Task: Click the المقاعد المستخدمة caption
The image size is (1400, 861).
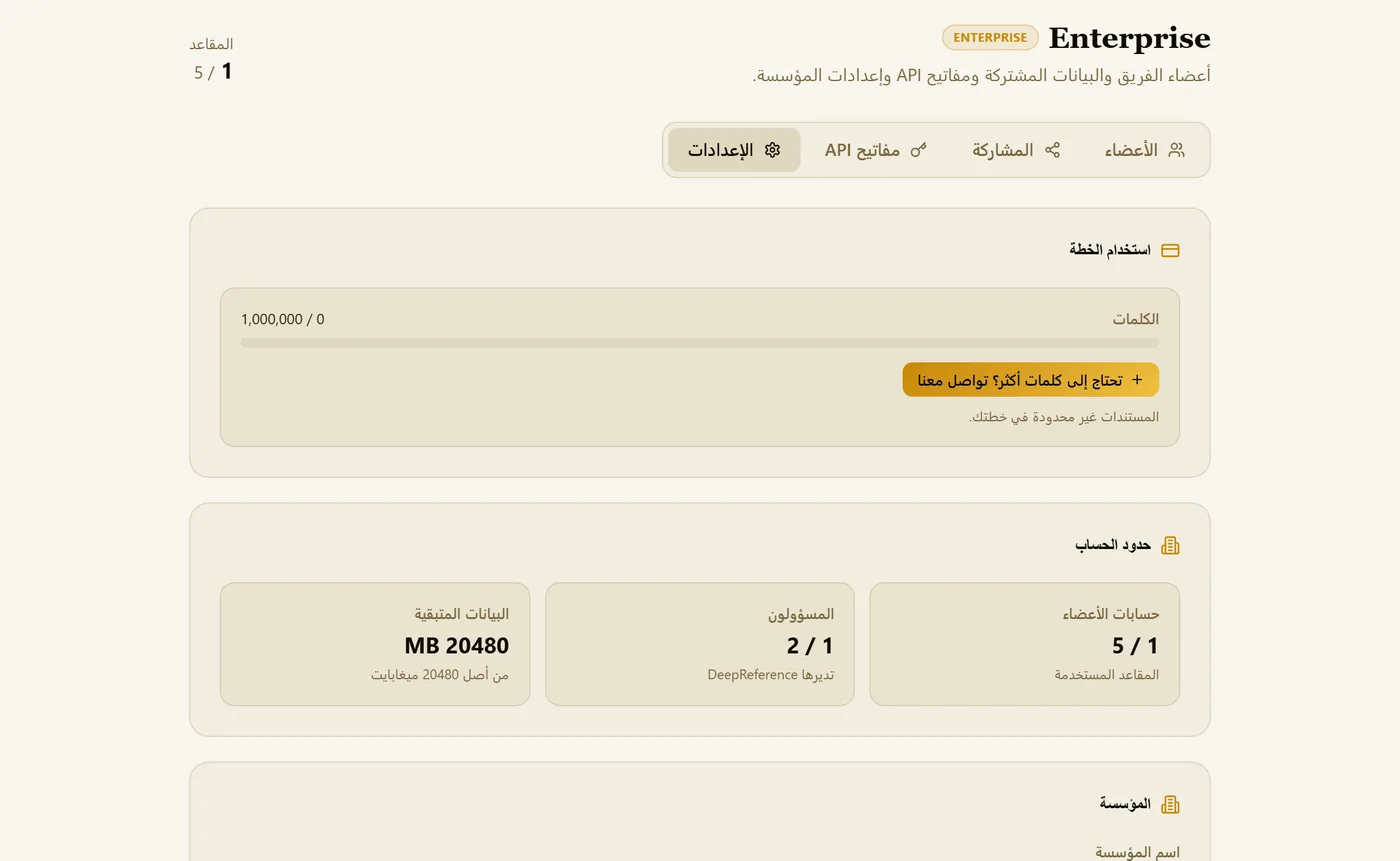Action: (x=1107, y=675)
